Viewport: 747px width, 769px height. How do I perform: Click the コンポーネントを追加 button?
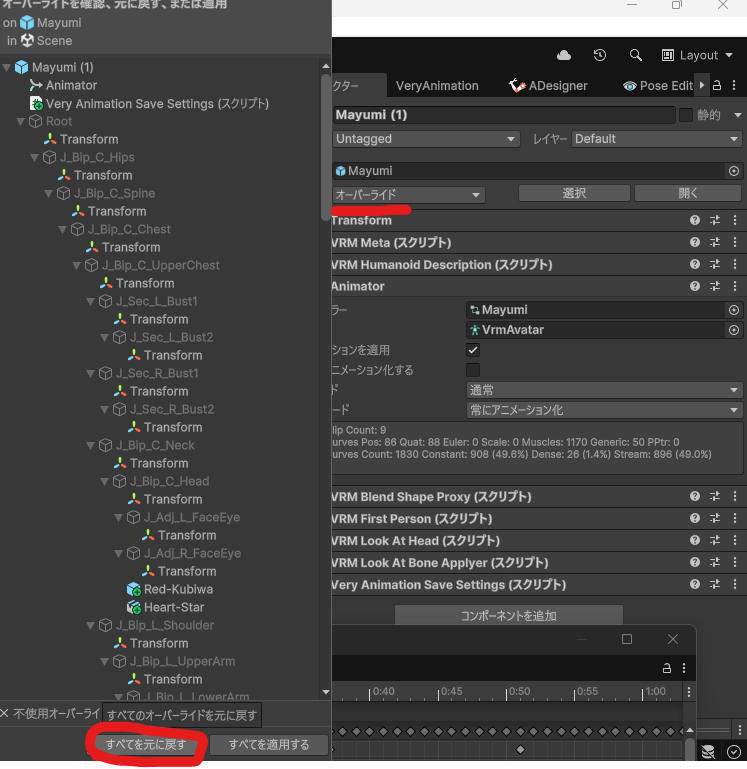coord(508,616)
